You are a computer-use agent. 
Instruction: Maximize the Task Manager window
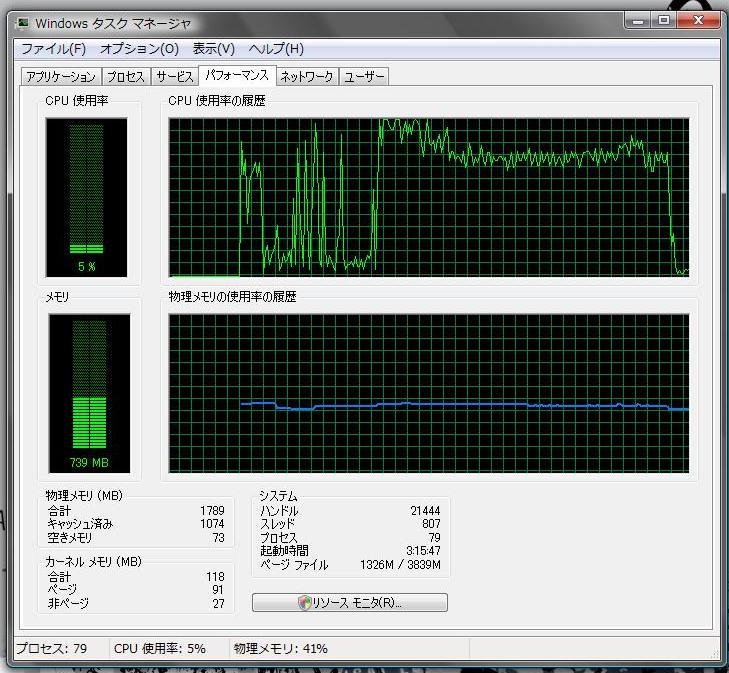[664, 20]
